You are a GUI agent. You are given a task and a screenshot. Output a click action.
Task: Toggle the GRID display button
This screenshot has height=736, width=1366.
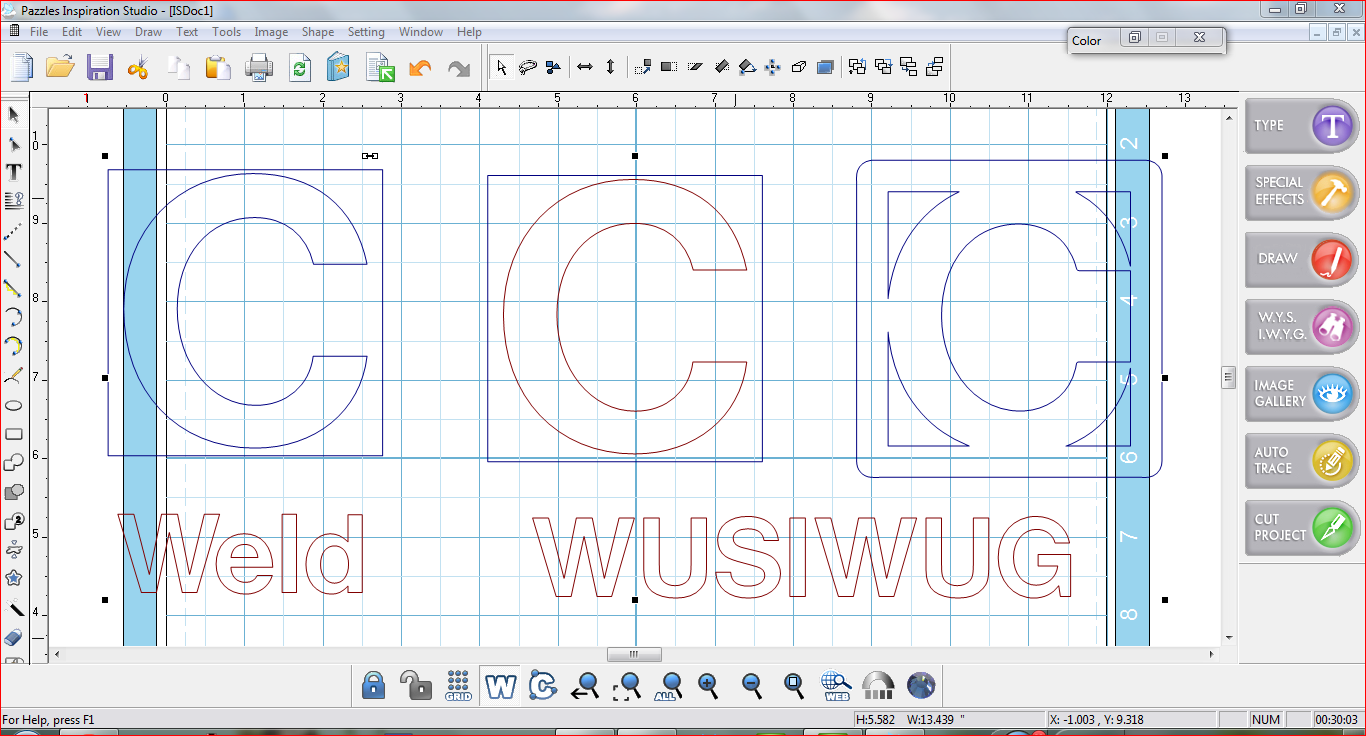[x=458, y=686]
